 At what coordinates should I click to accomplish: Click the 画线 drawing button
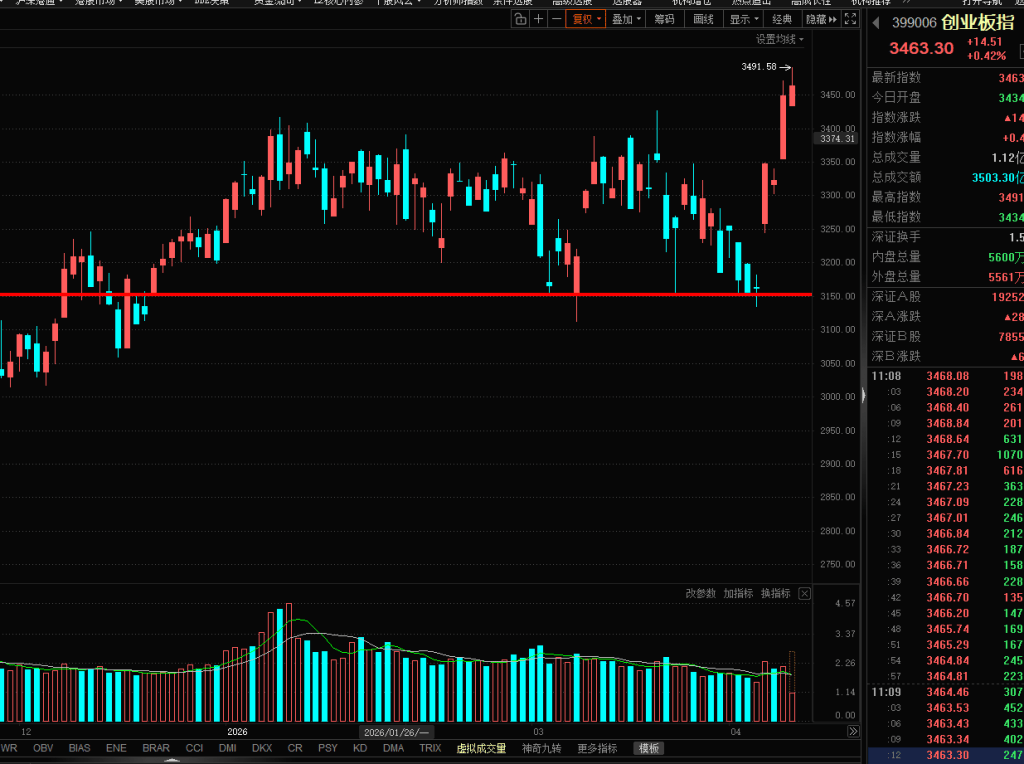703,19
